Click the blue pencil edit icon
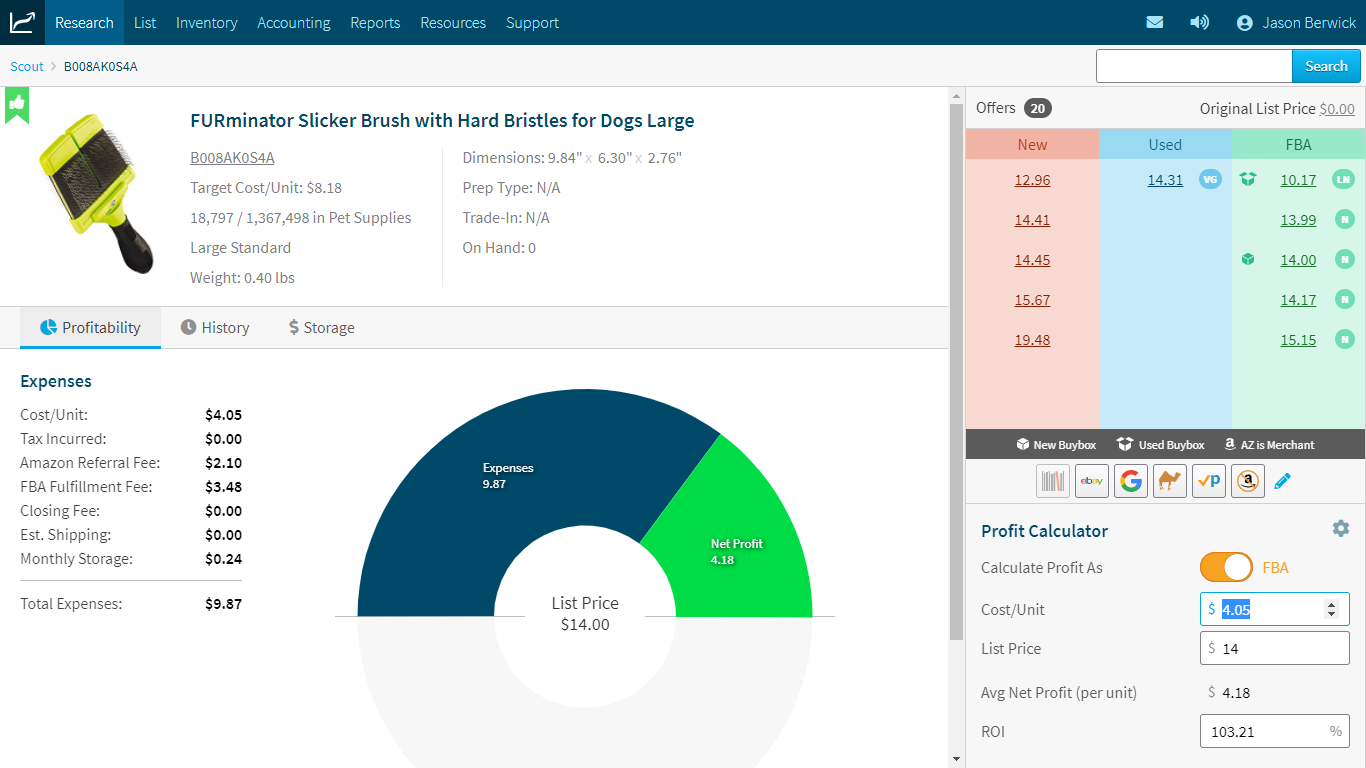This screenshot has width=1366, height=768. [x=1283, y=481]
